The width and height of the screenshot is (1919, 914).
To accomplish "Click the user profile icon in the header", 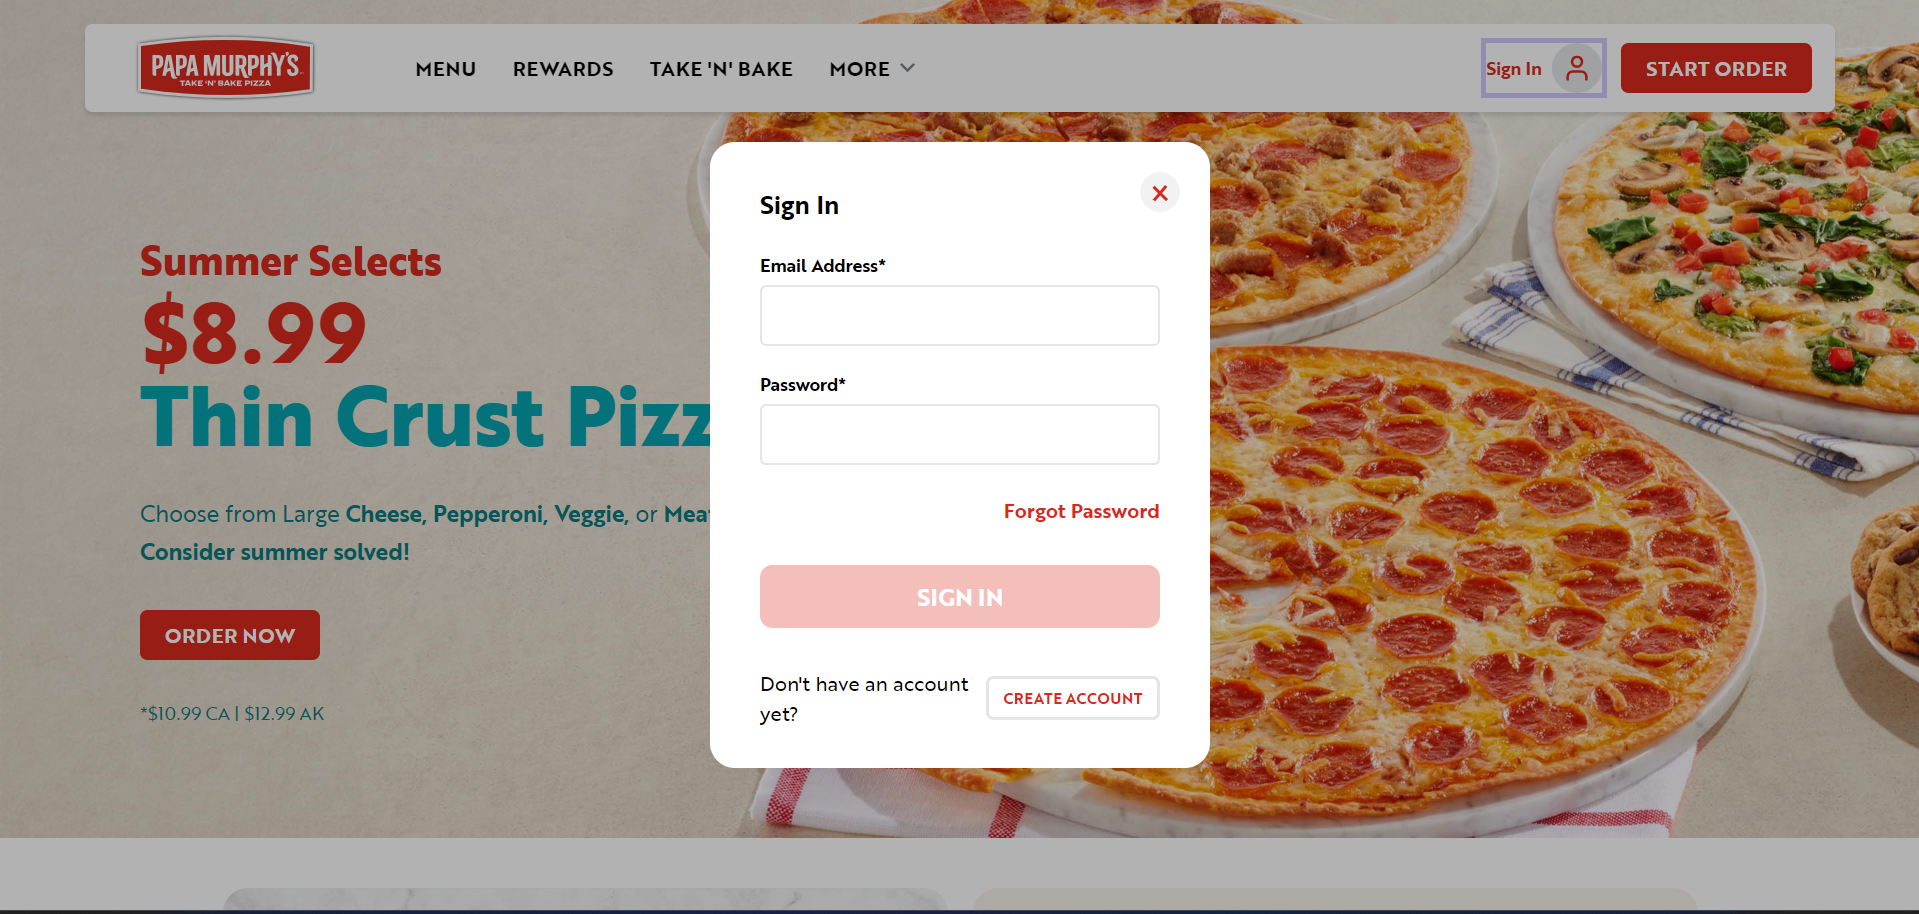I will [x=1577, y=68].
